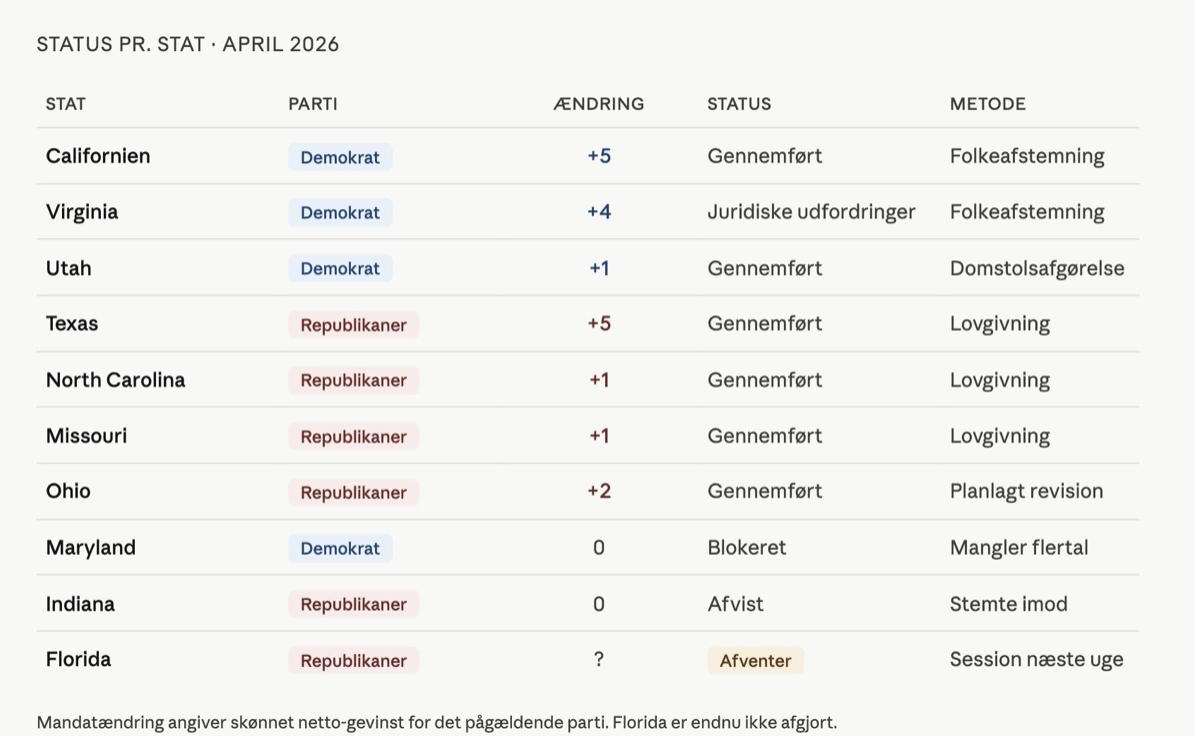Screen dimensions: 1195x736
Task: Click the Republikaner badge in Florida row
Action: [353, 661]
